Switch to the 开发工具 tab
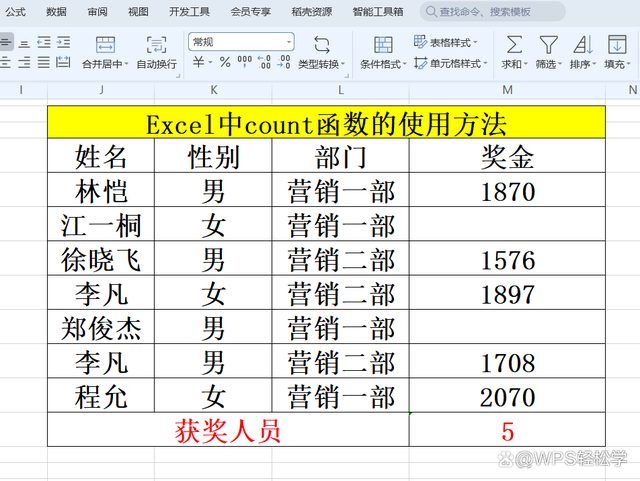640x481 pixels. 189,12
